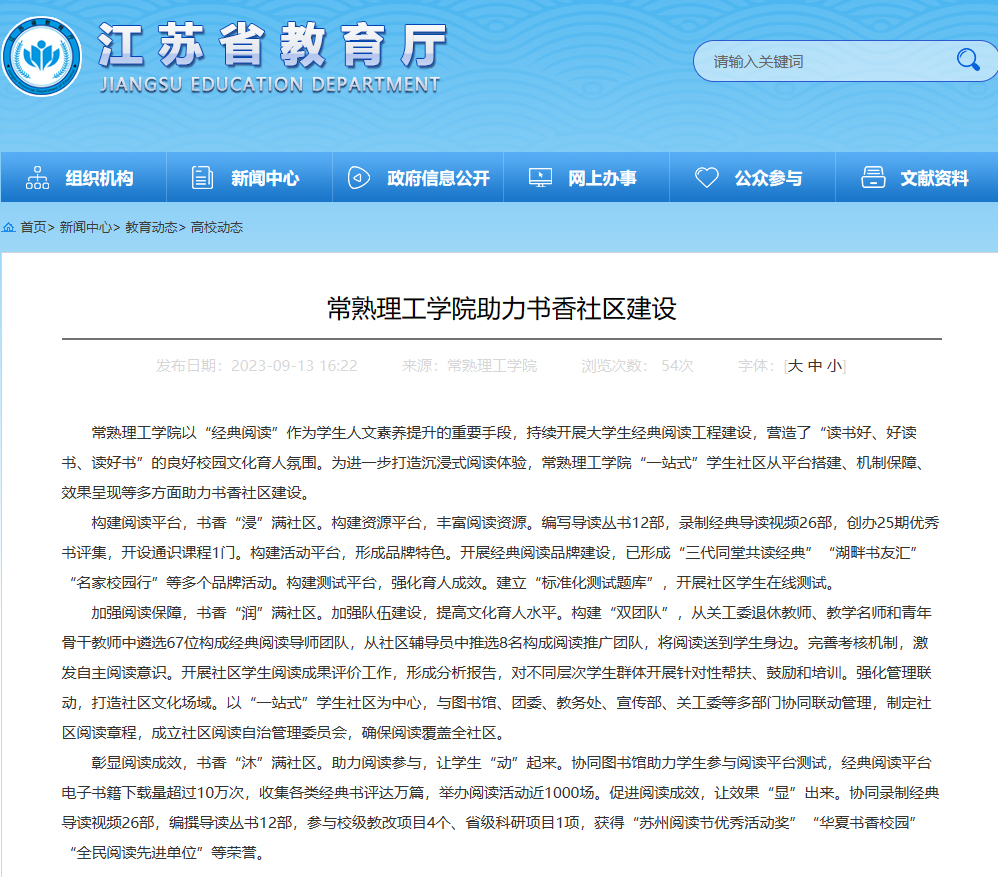This screenshot has height=877, width=998.
Task: Click the 网上办事 monitor icon
Action: [x=540, y=178]
